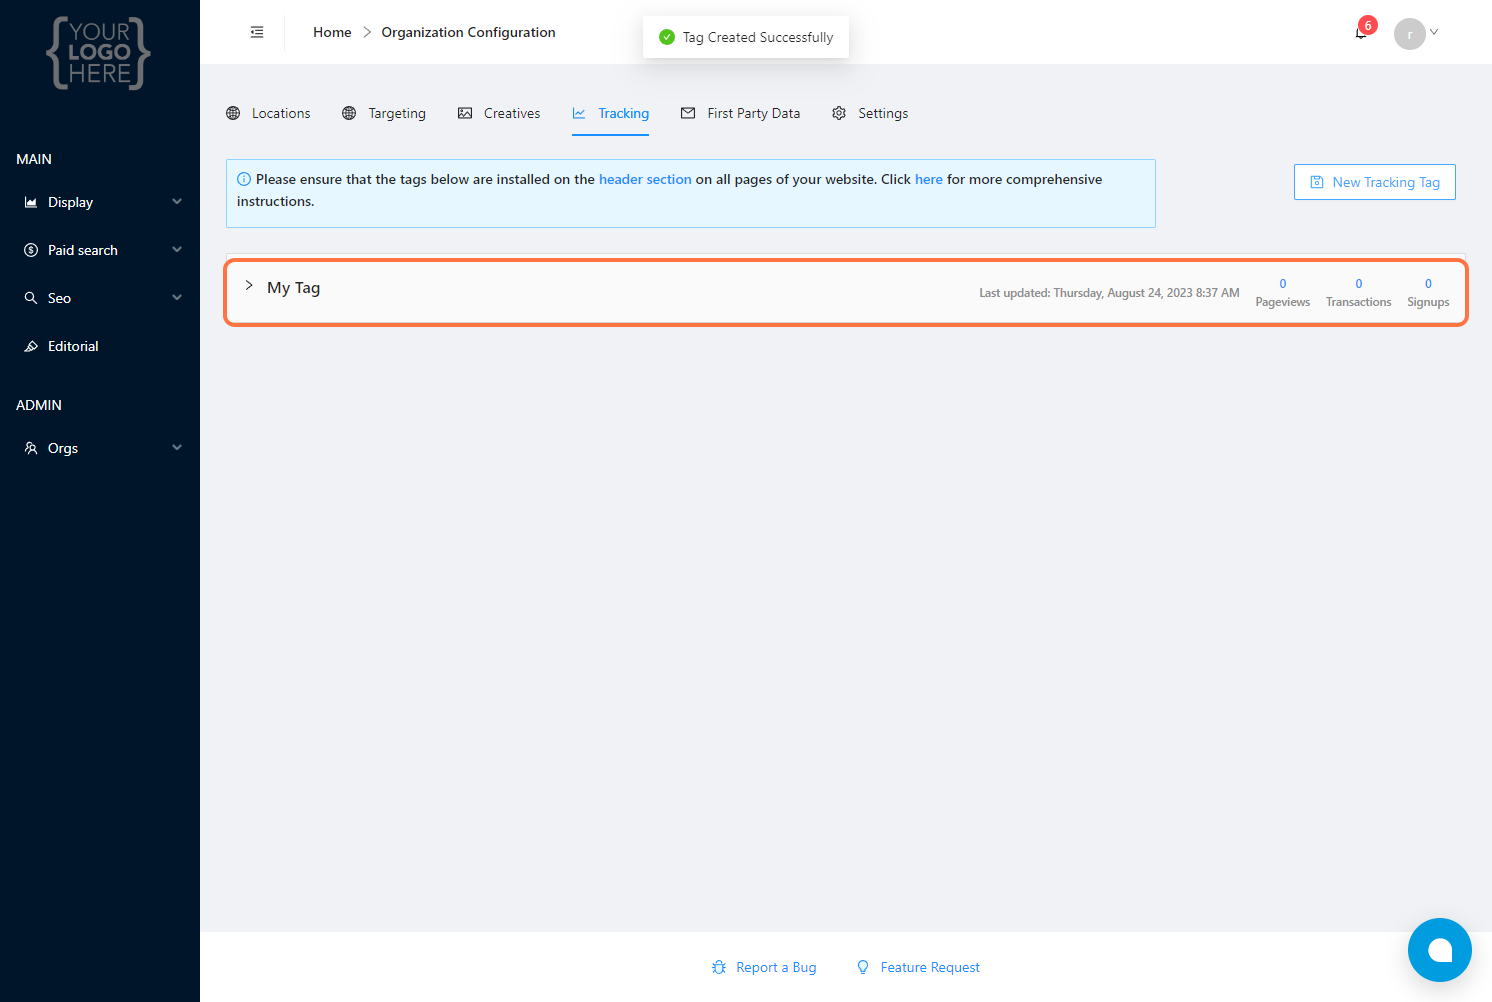The image size is (1492, 1002).
Task: Click the Orgs people icon
Action: [x=31, y=448]
